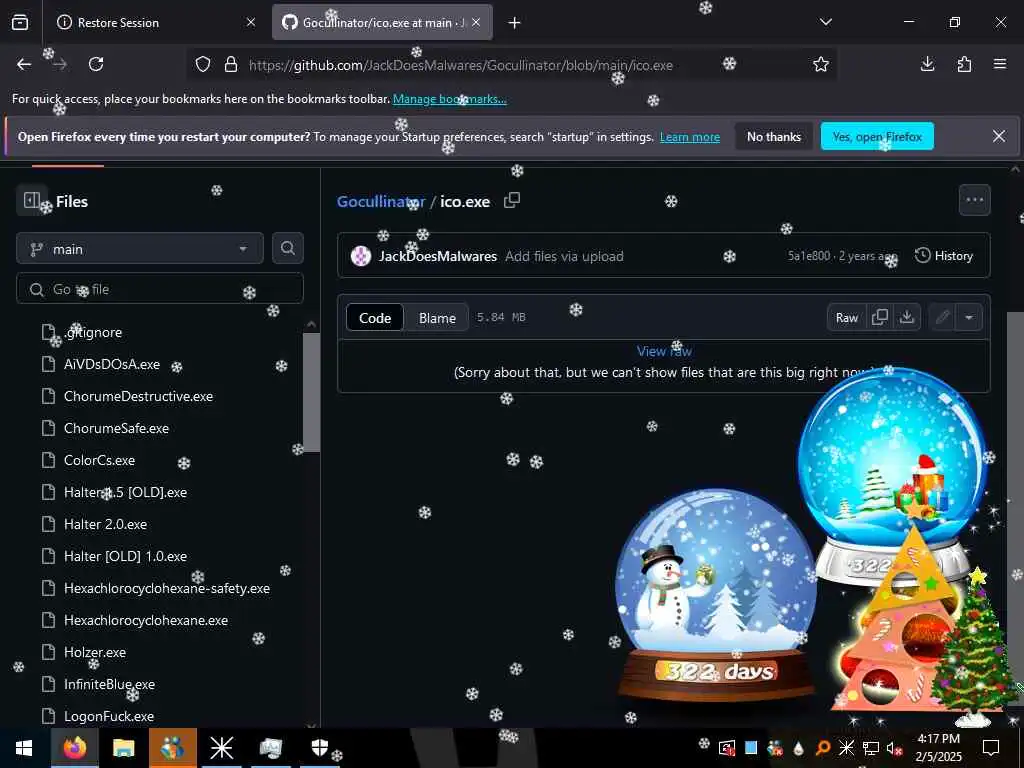The image size is (1024, 768).
Task: Open the notification center icon
Action: (x=991, y=748)
